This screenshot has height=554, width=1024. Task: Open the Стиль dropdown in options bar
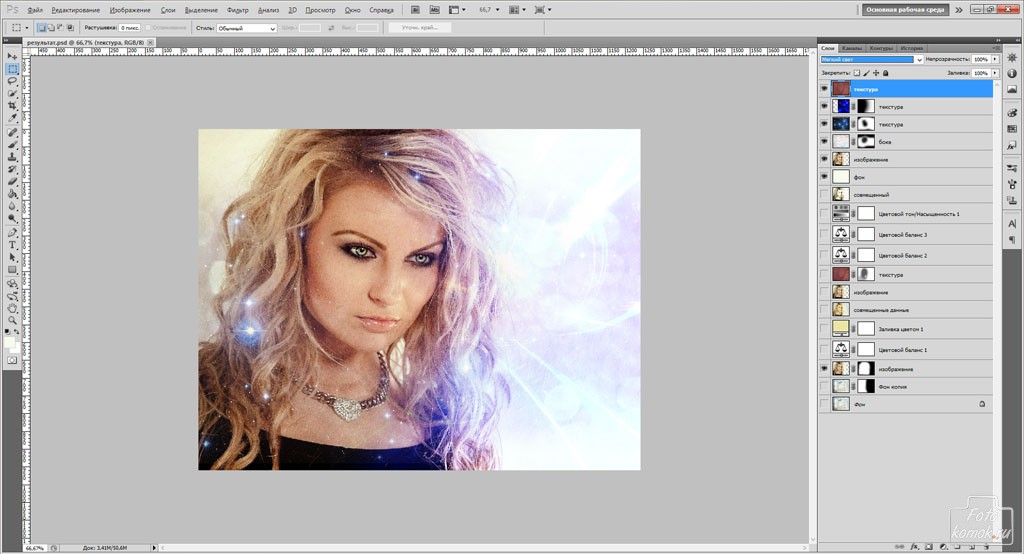click(x=246, y=28)
